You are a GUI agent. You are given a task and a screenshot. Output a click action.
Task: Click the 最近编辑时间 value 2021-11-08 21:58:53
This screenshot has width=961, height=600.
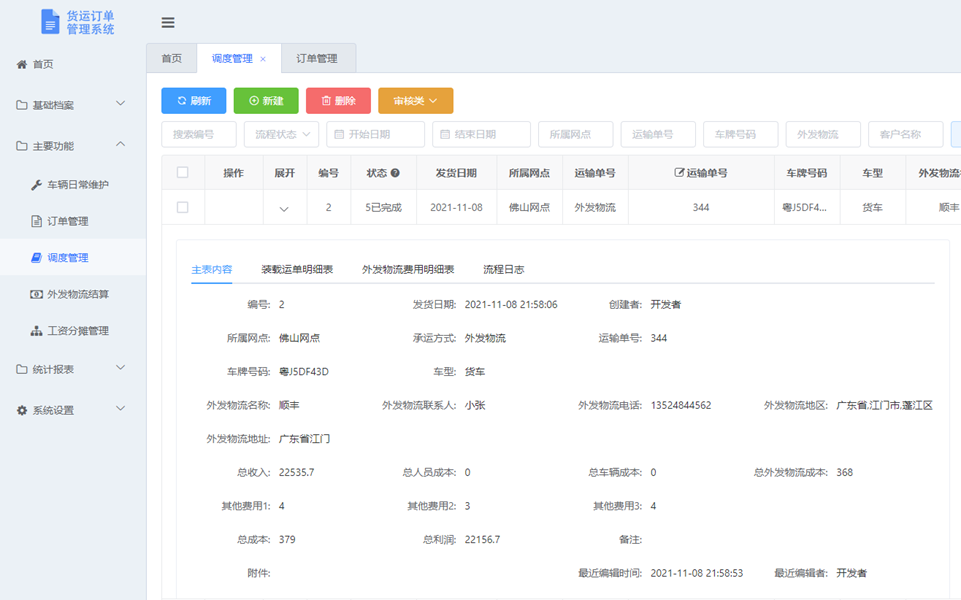[x=697, y=574]
